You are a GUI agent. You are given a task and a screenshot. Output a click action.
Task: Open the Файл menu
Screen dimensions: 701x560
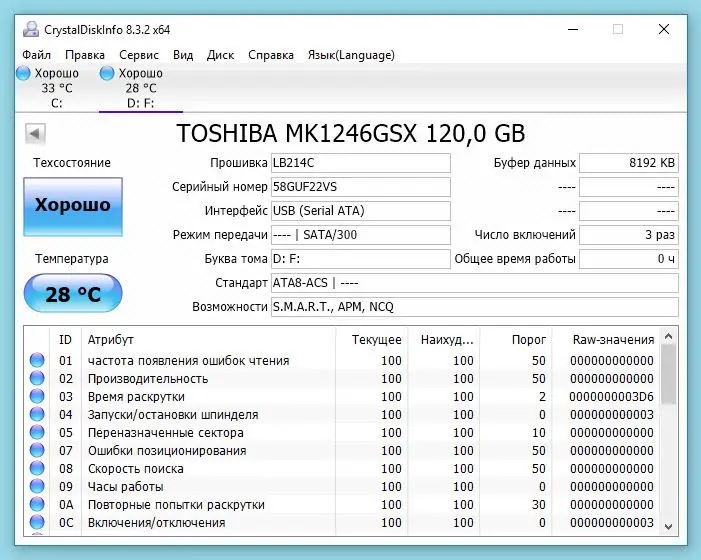(x=36, y=55)
